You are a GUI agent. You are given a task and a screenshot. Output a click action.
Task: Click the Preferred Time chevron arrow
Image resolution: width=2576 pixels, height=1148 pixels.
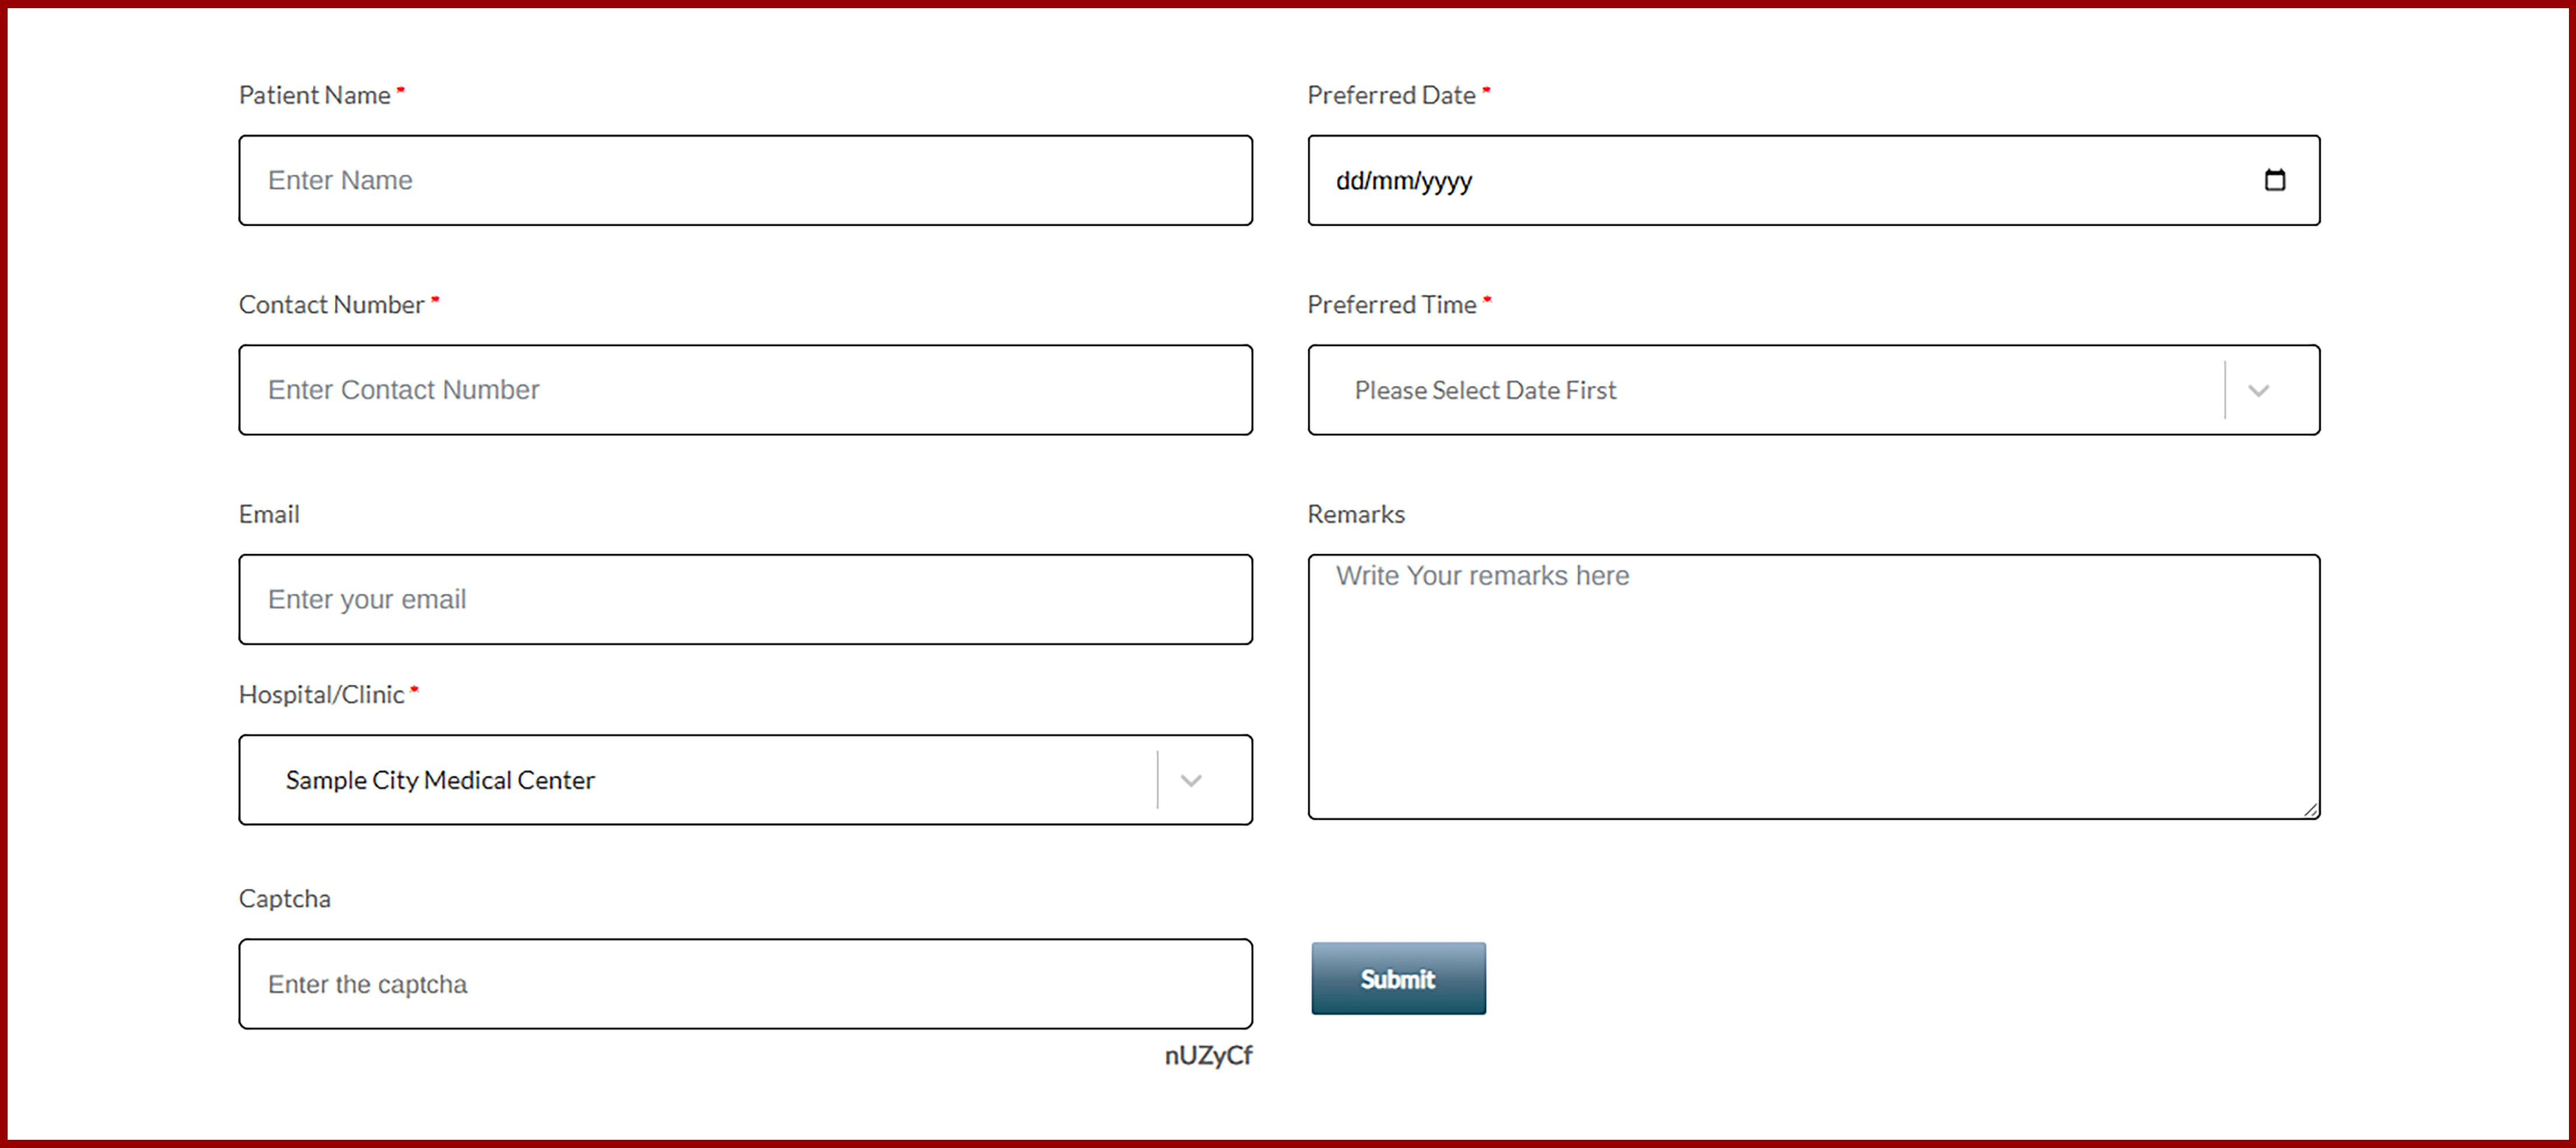[x=2258, y=390]
